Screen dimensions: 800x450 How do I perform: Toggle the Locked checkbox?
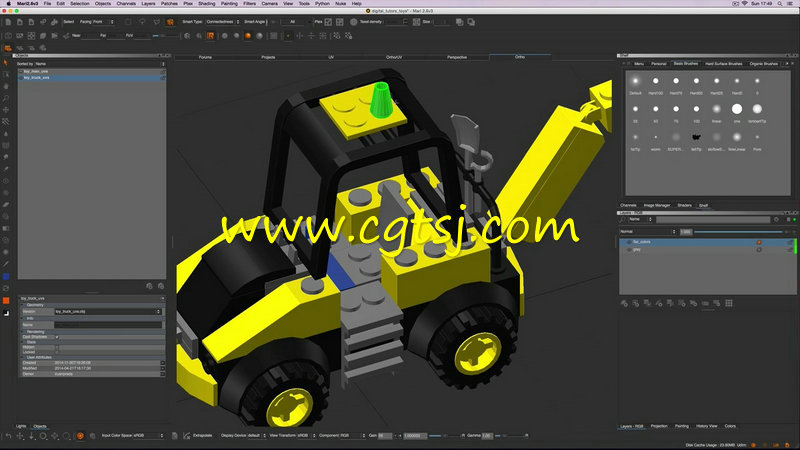[57, 352]
